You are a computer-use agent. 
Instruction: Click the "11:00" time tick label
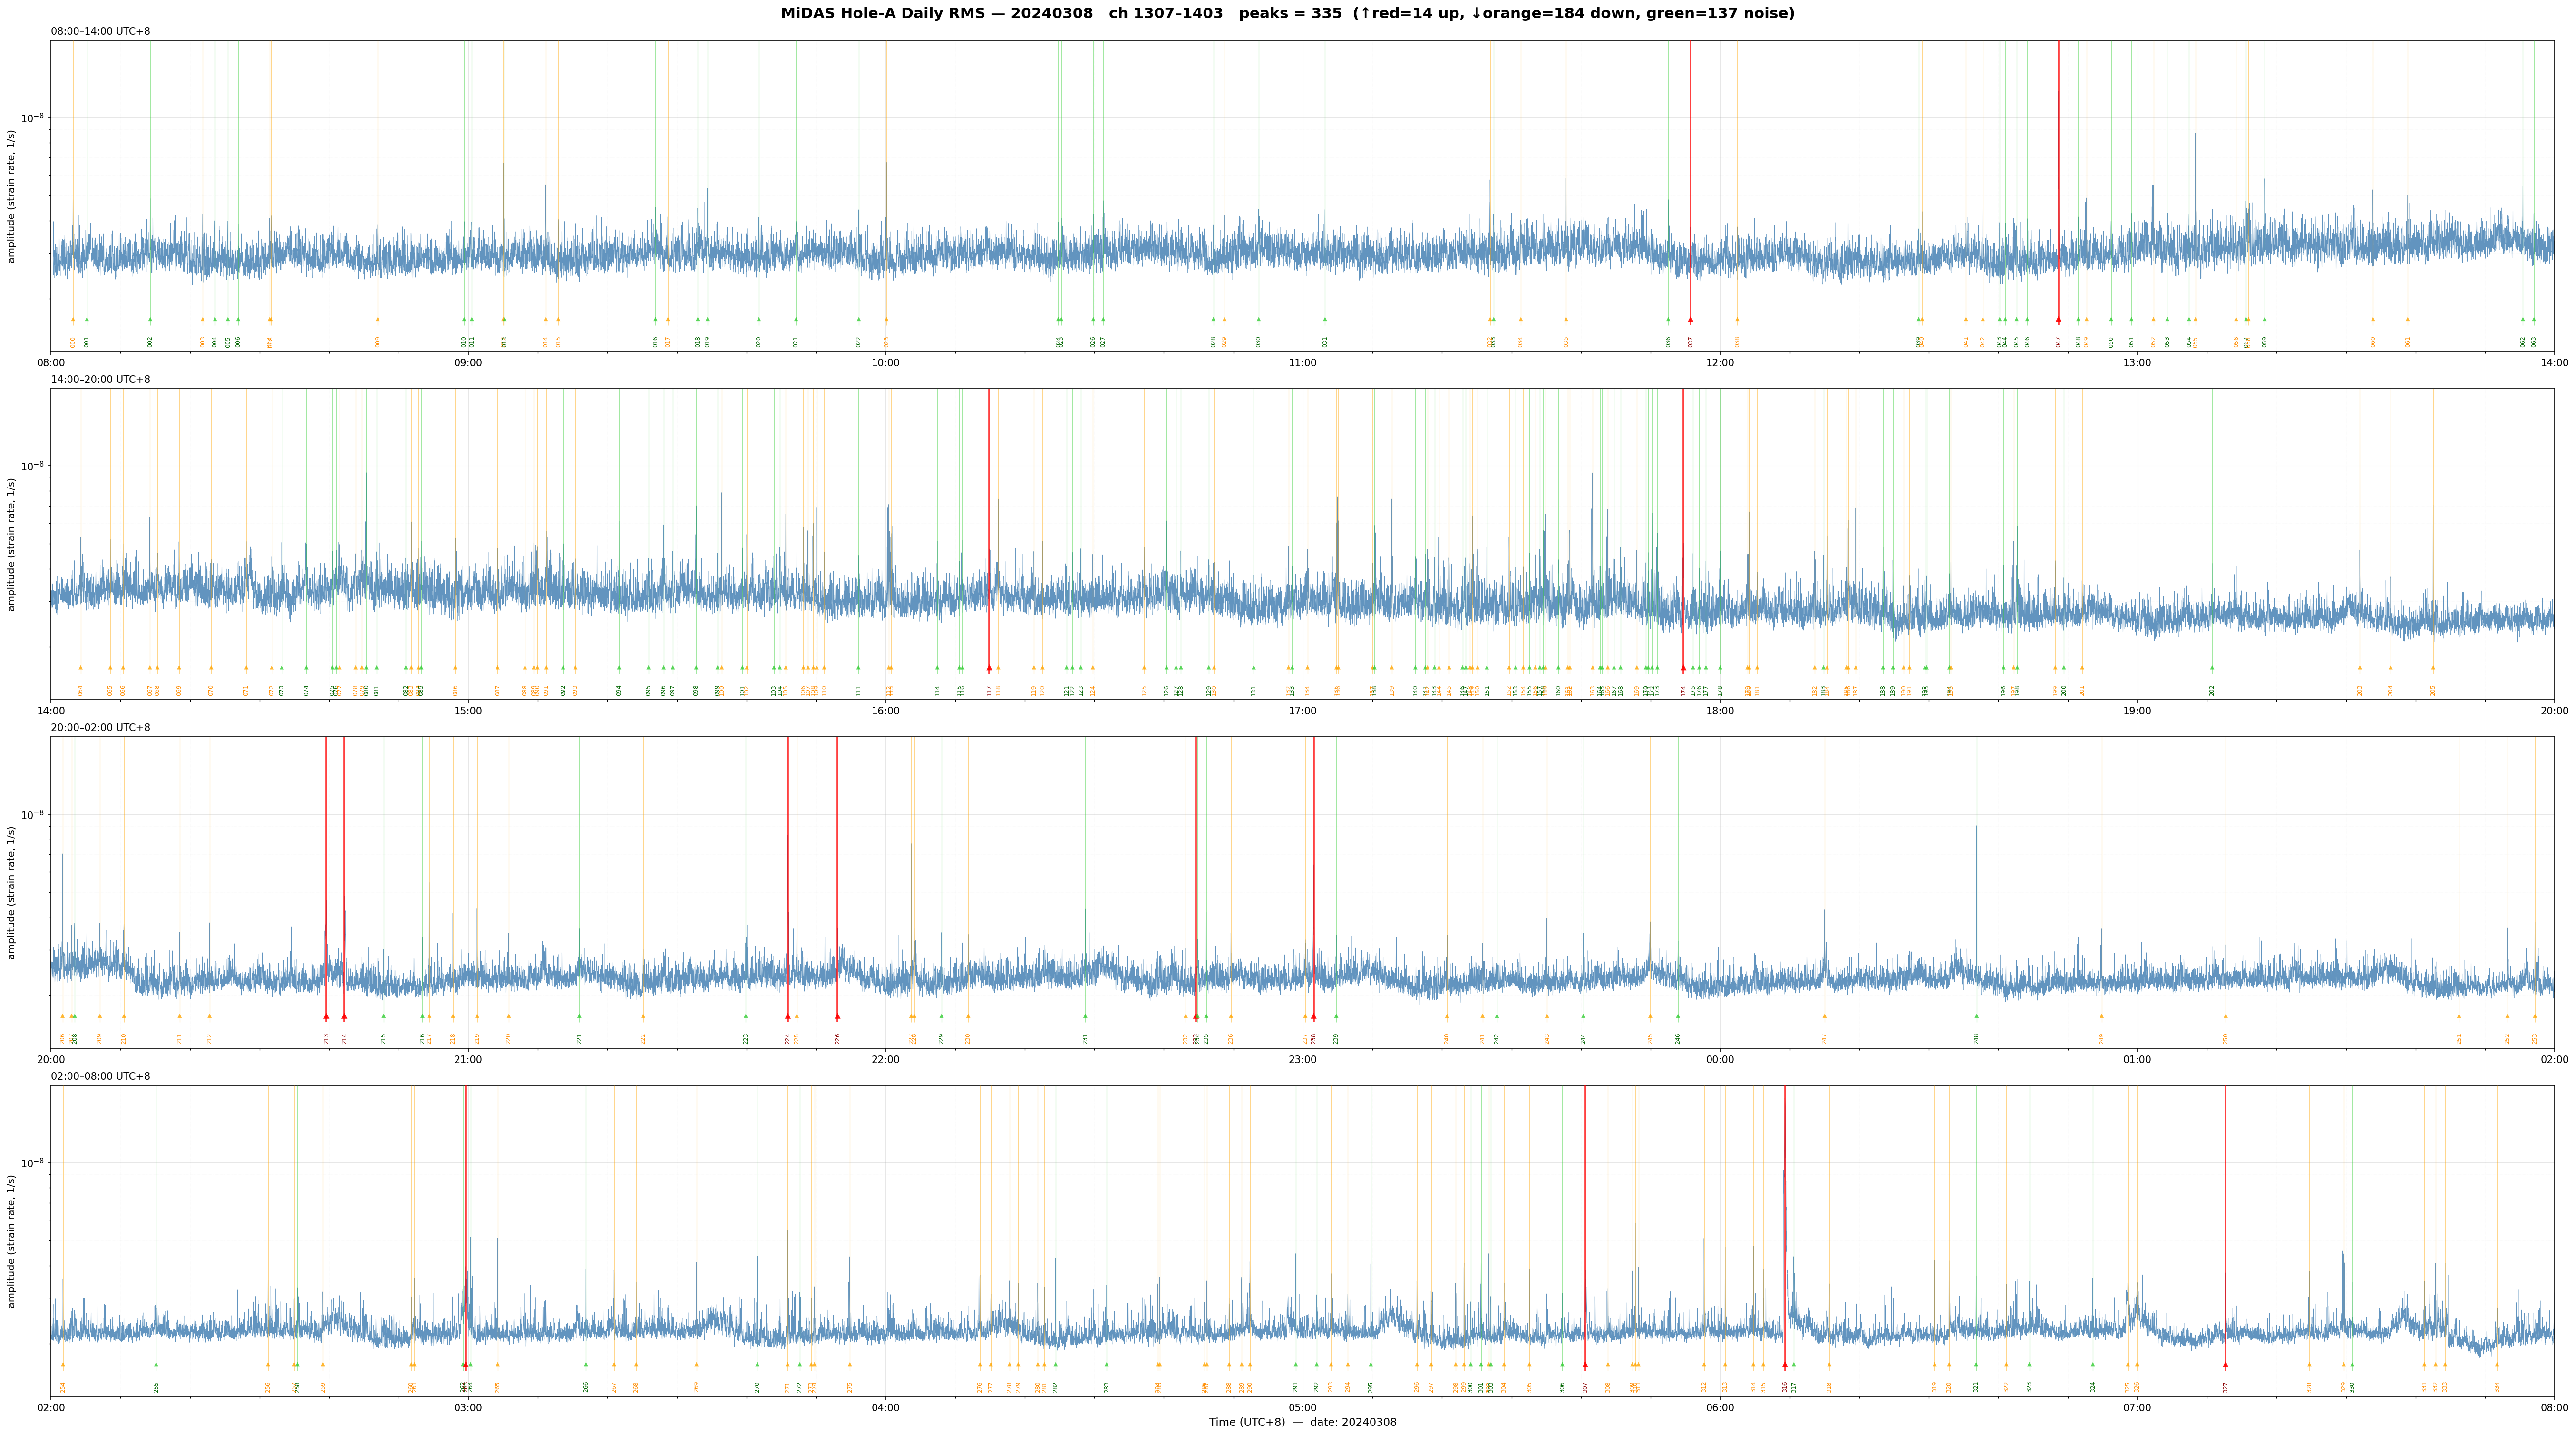[x=1303, y=363]
